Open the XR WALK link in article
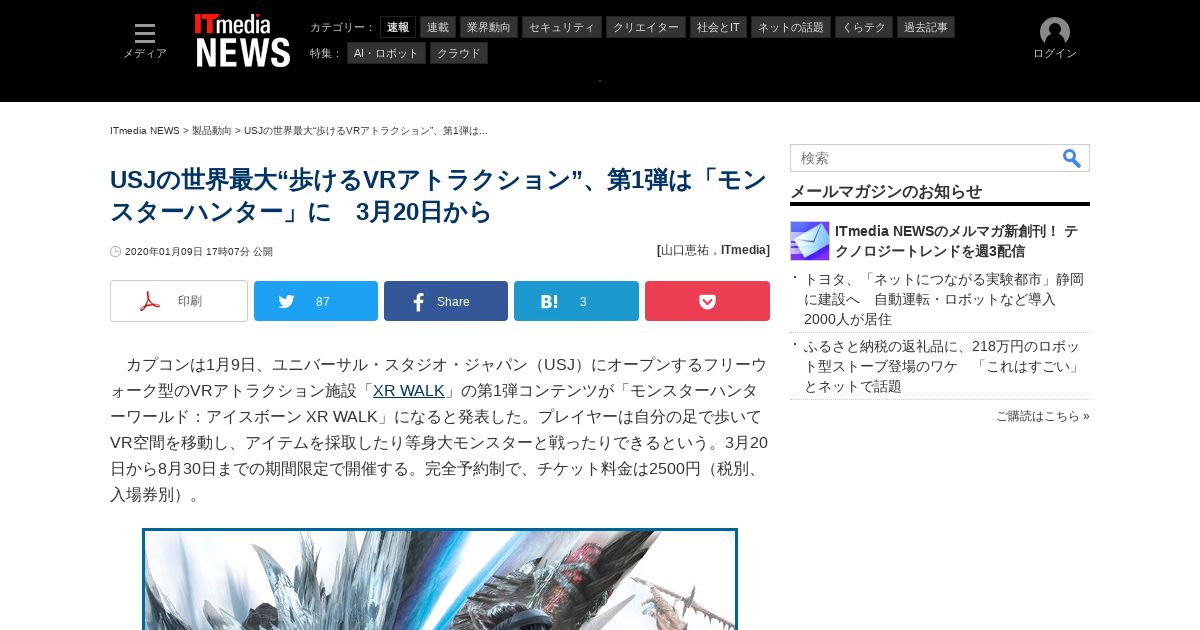The width and height of the screenshot is (1200, 630). click(409, 391)
